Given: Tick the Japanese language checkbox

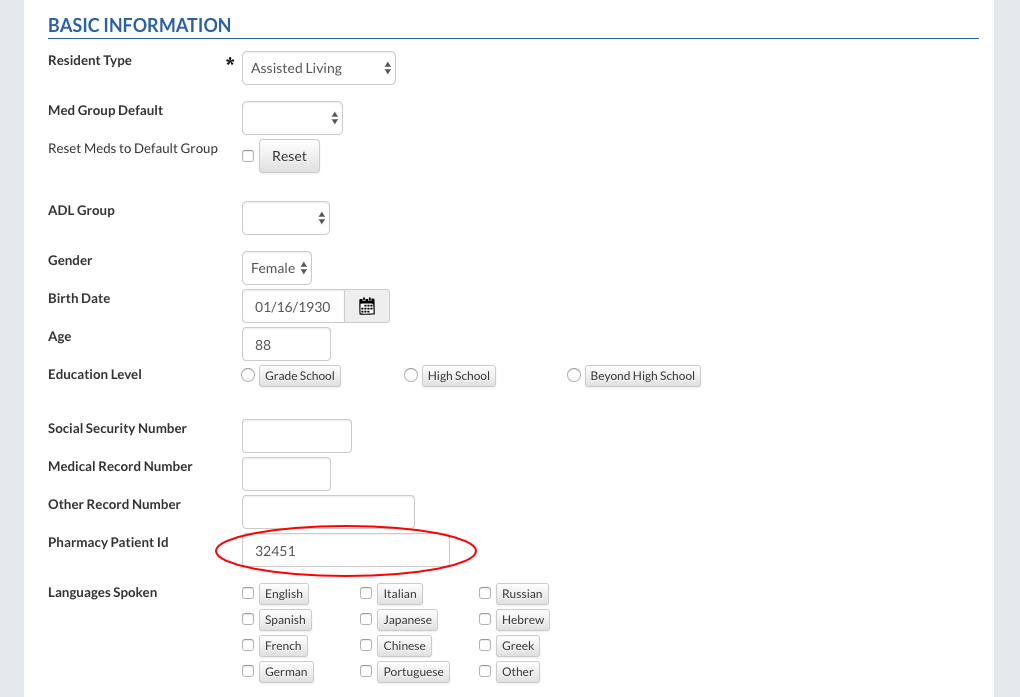Looking at the screenshot, I should (x=367, y=620).
